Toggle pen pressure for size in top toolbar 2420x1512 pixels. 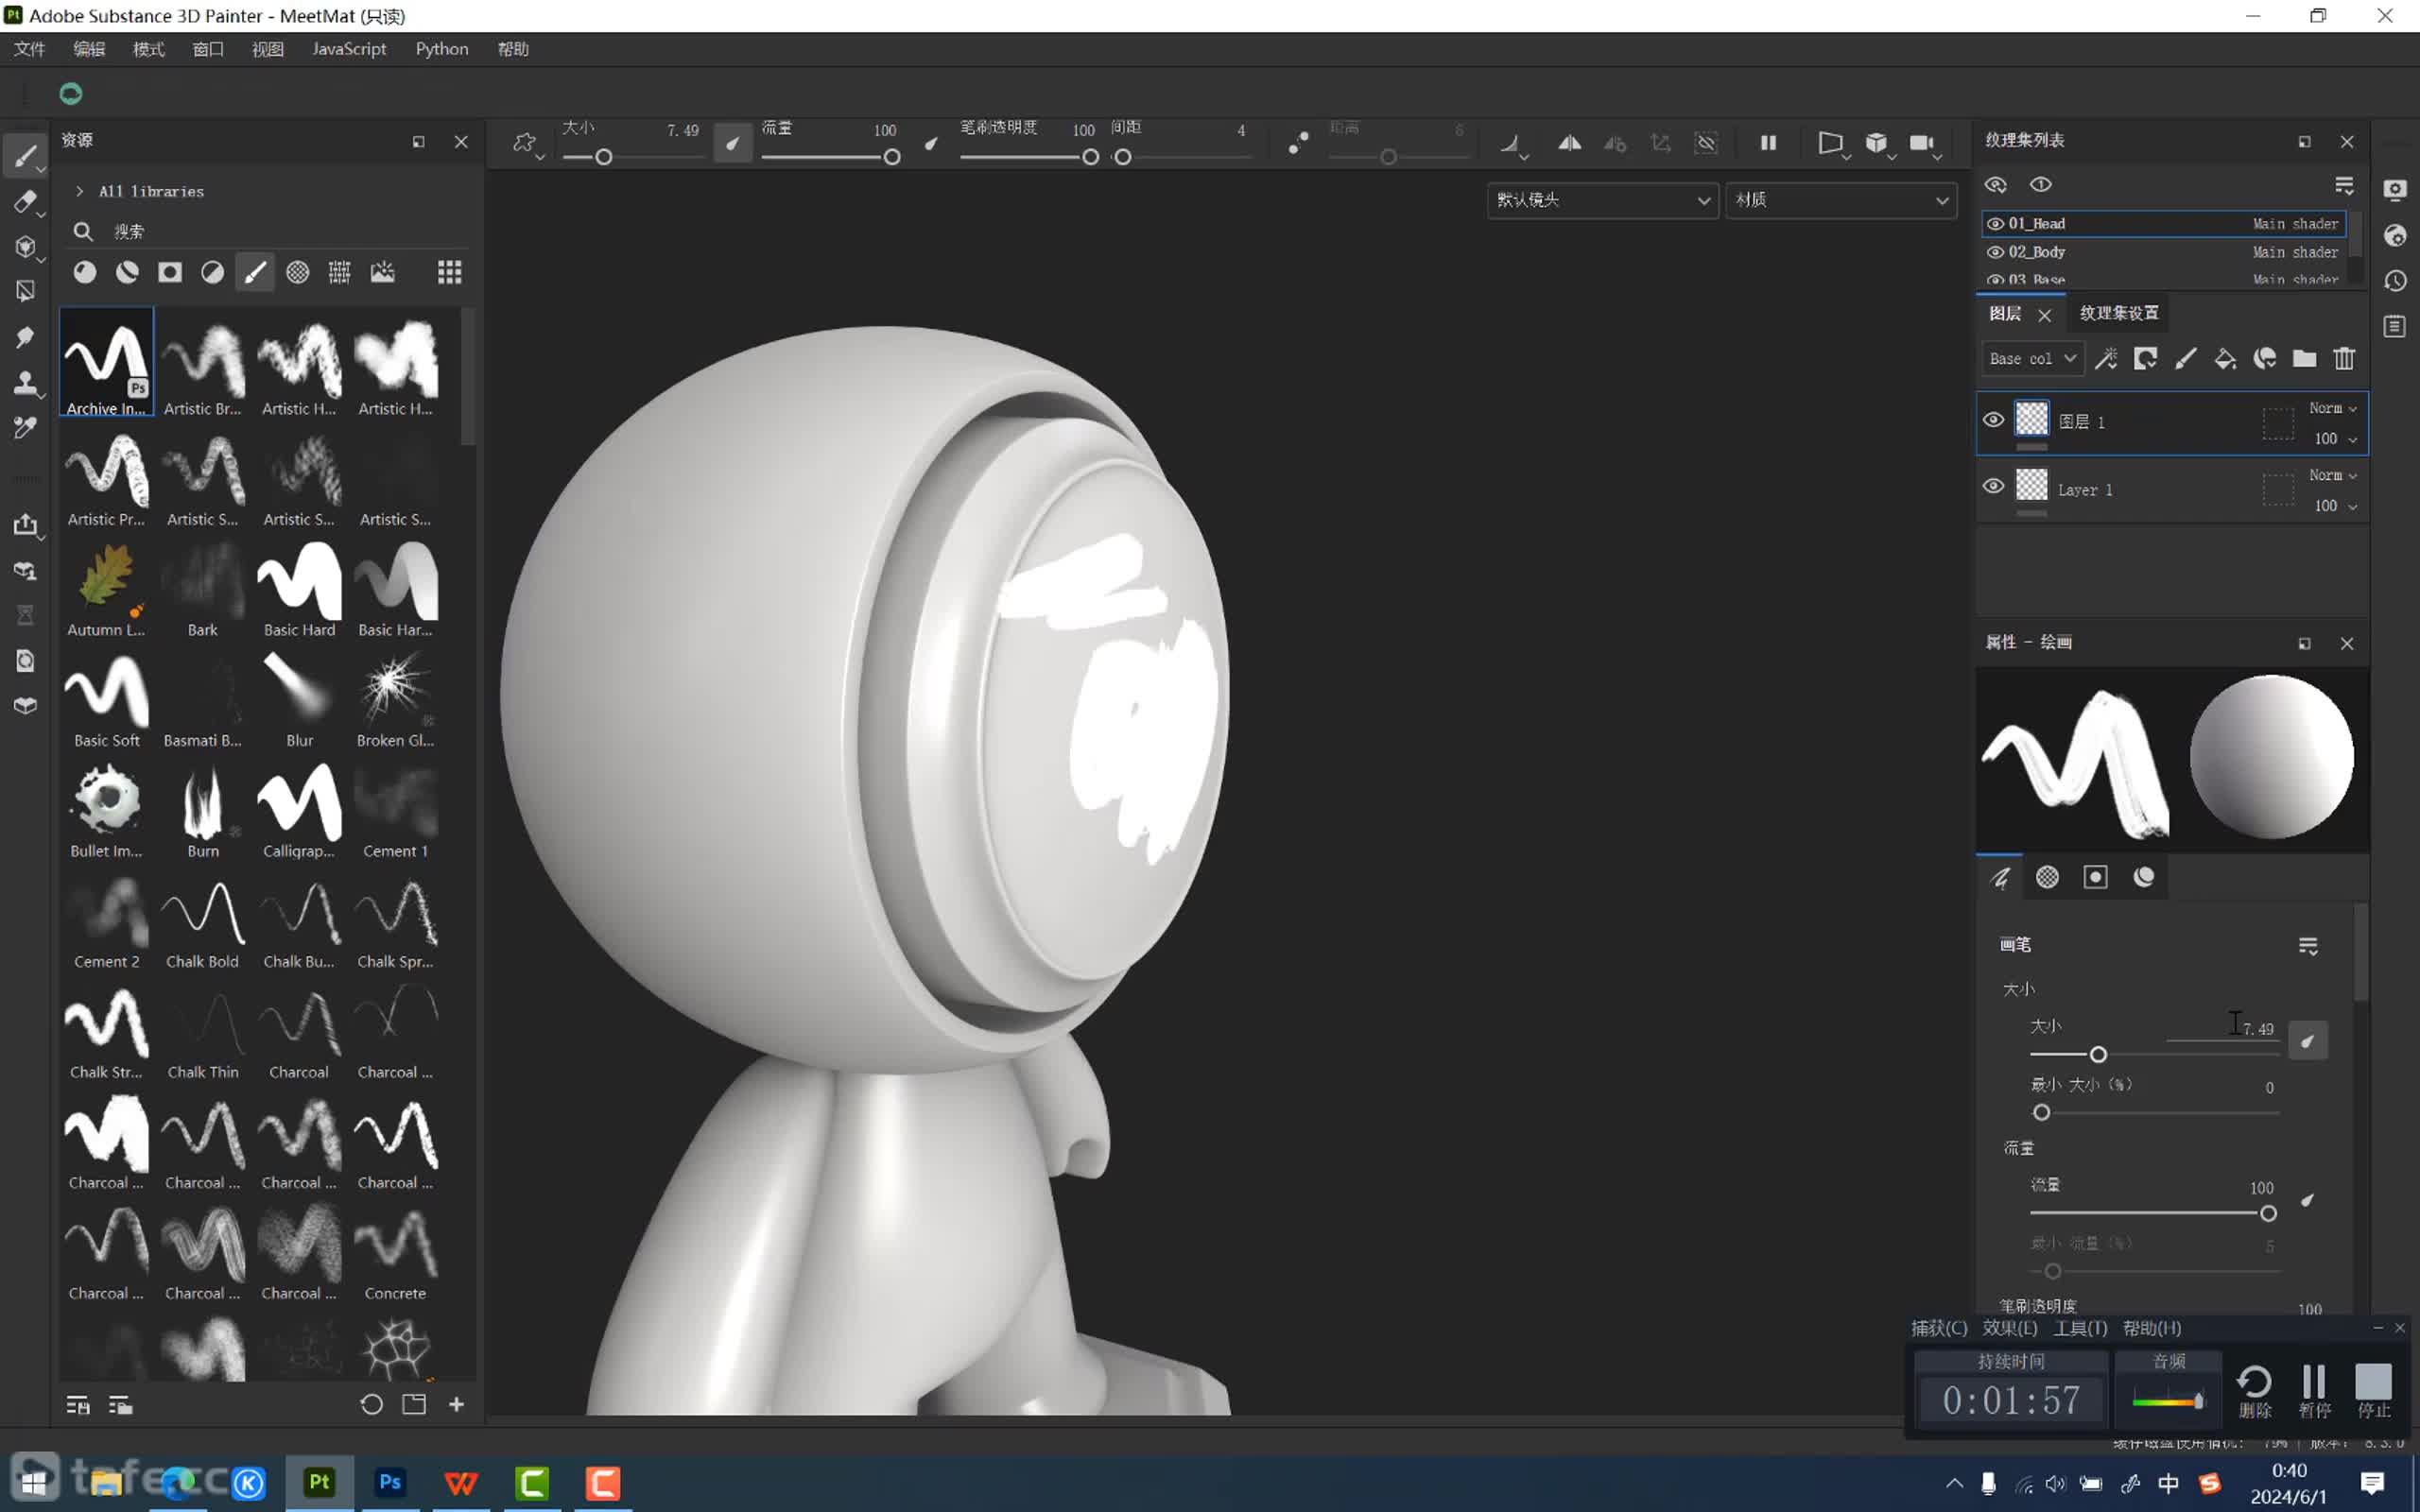click(x=733, y=144)
